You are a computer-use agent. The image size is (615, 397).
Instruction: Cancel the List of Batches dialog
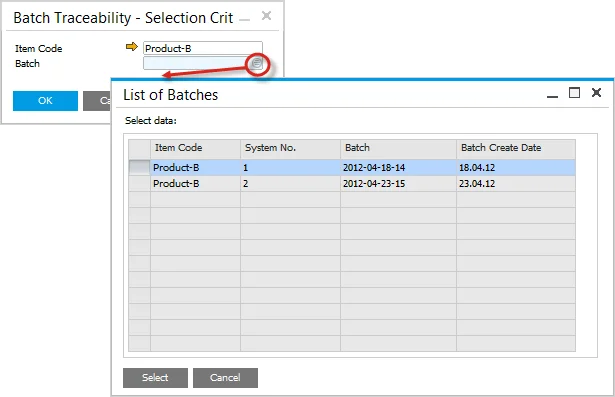(x=225, y=378)
